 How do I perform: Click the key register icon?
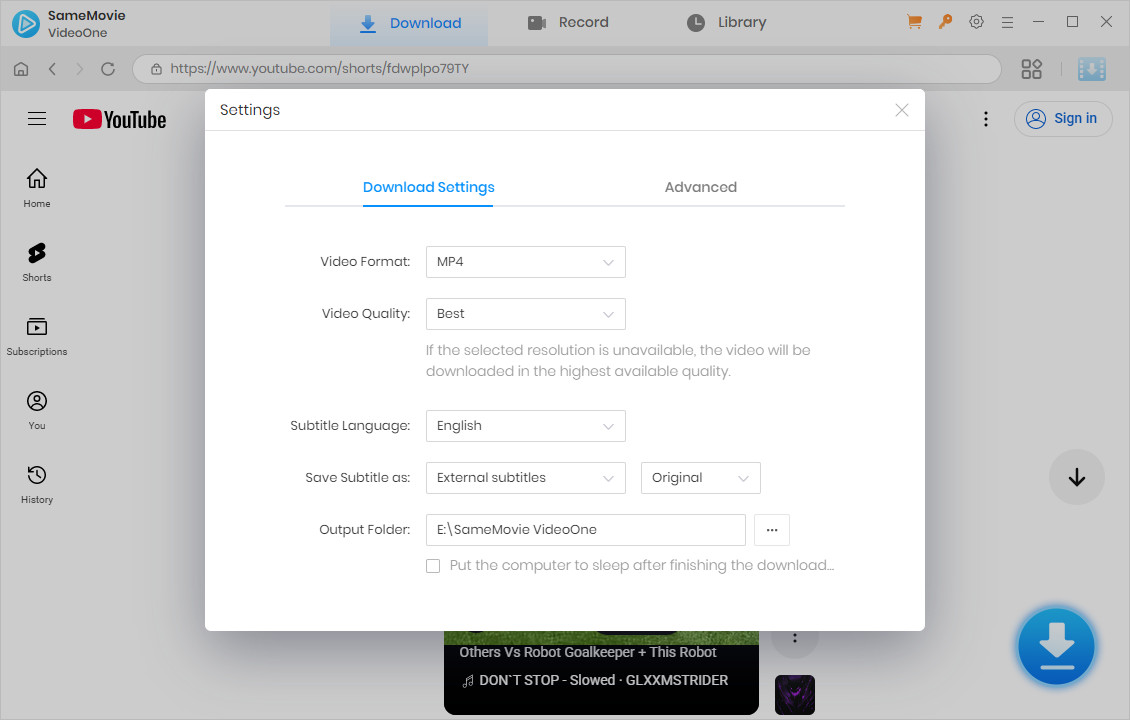click(946, 22)
